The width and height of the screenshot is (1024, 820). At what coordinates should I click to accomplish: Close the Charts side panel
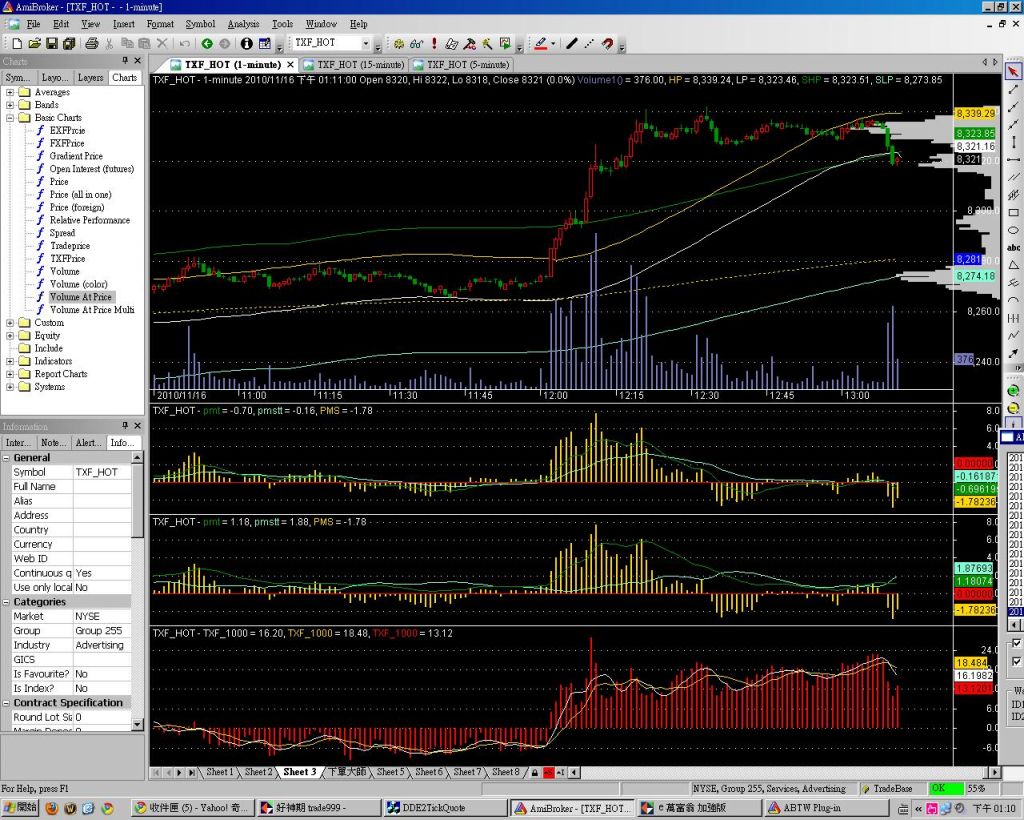(137, 61)
